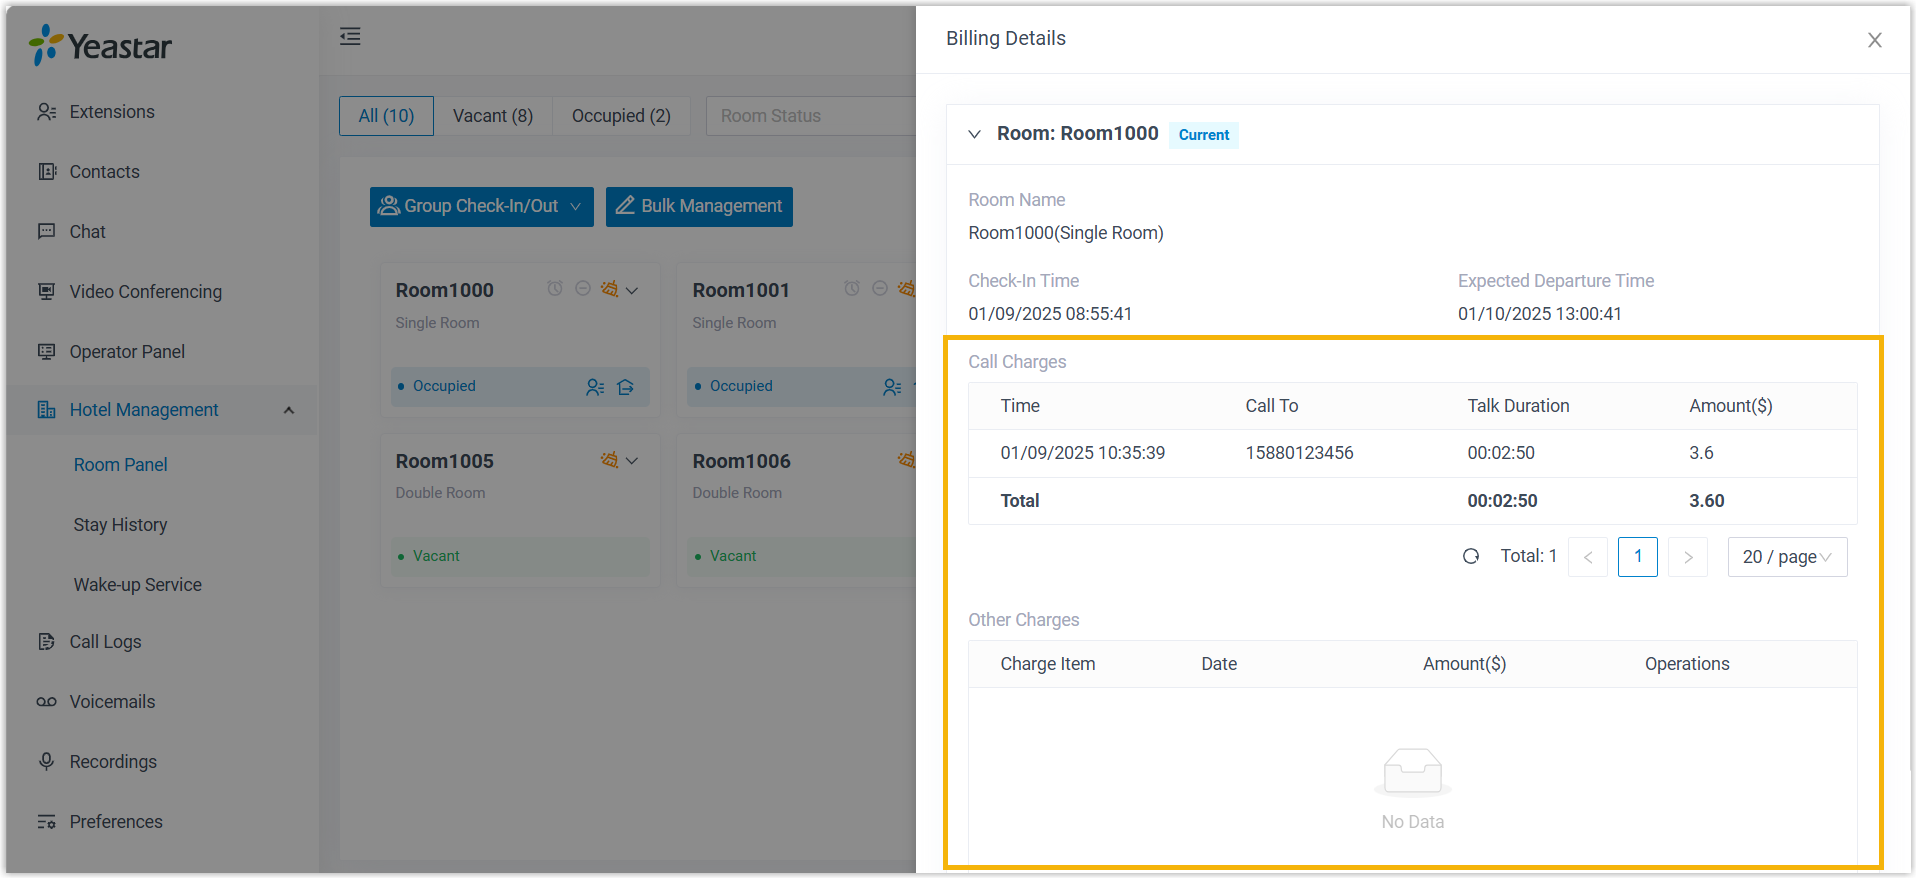Close the Billing Details panel
The width and height of the screenshot is (1917, 879).
pyautogui.click(x=1874, y=40)
